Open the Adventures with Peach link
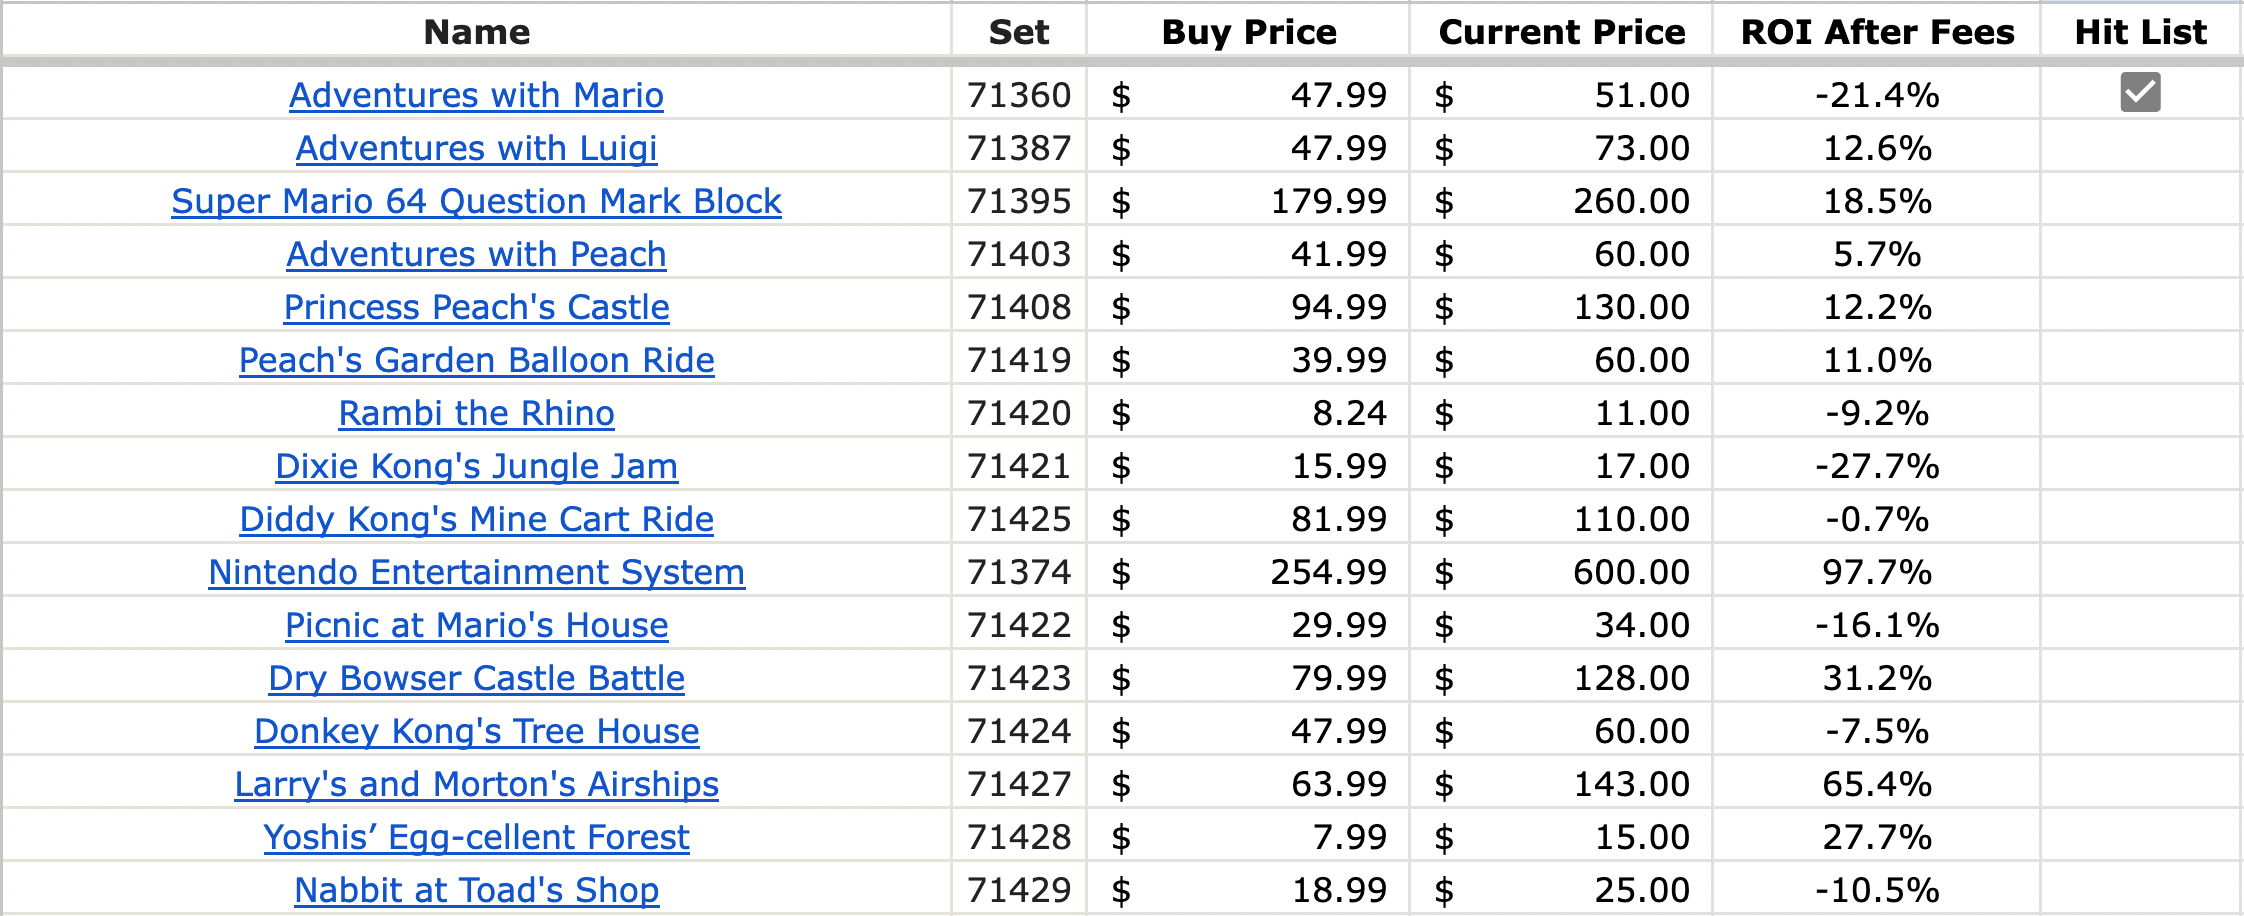This screenshot has width=2244, height=916. tap(476, 254)
